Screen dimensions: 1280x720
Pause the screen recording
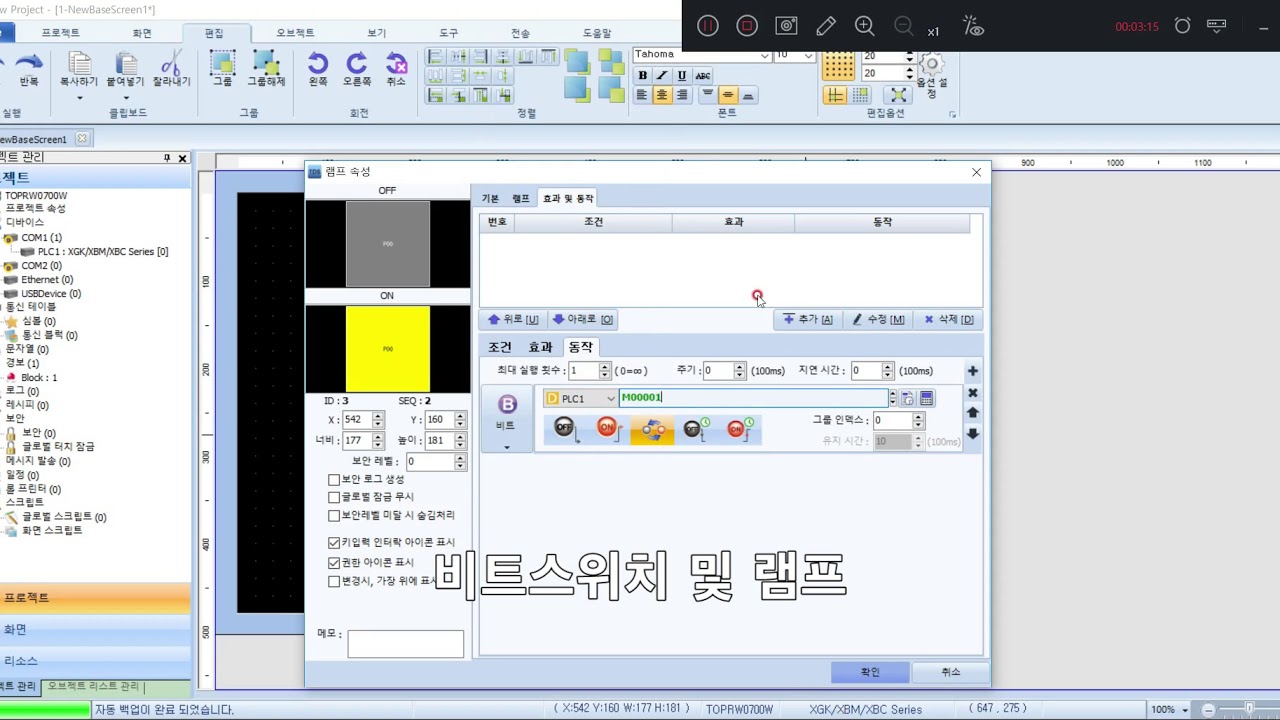coord(708,26)
